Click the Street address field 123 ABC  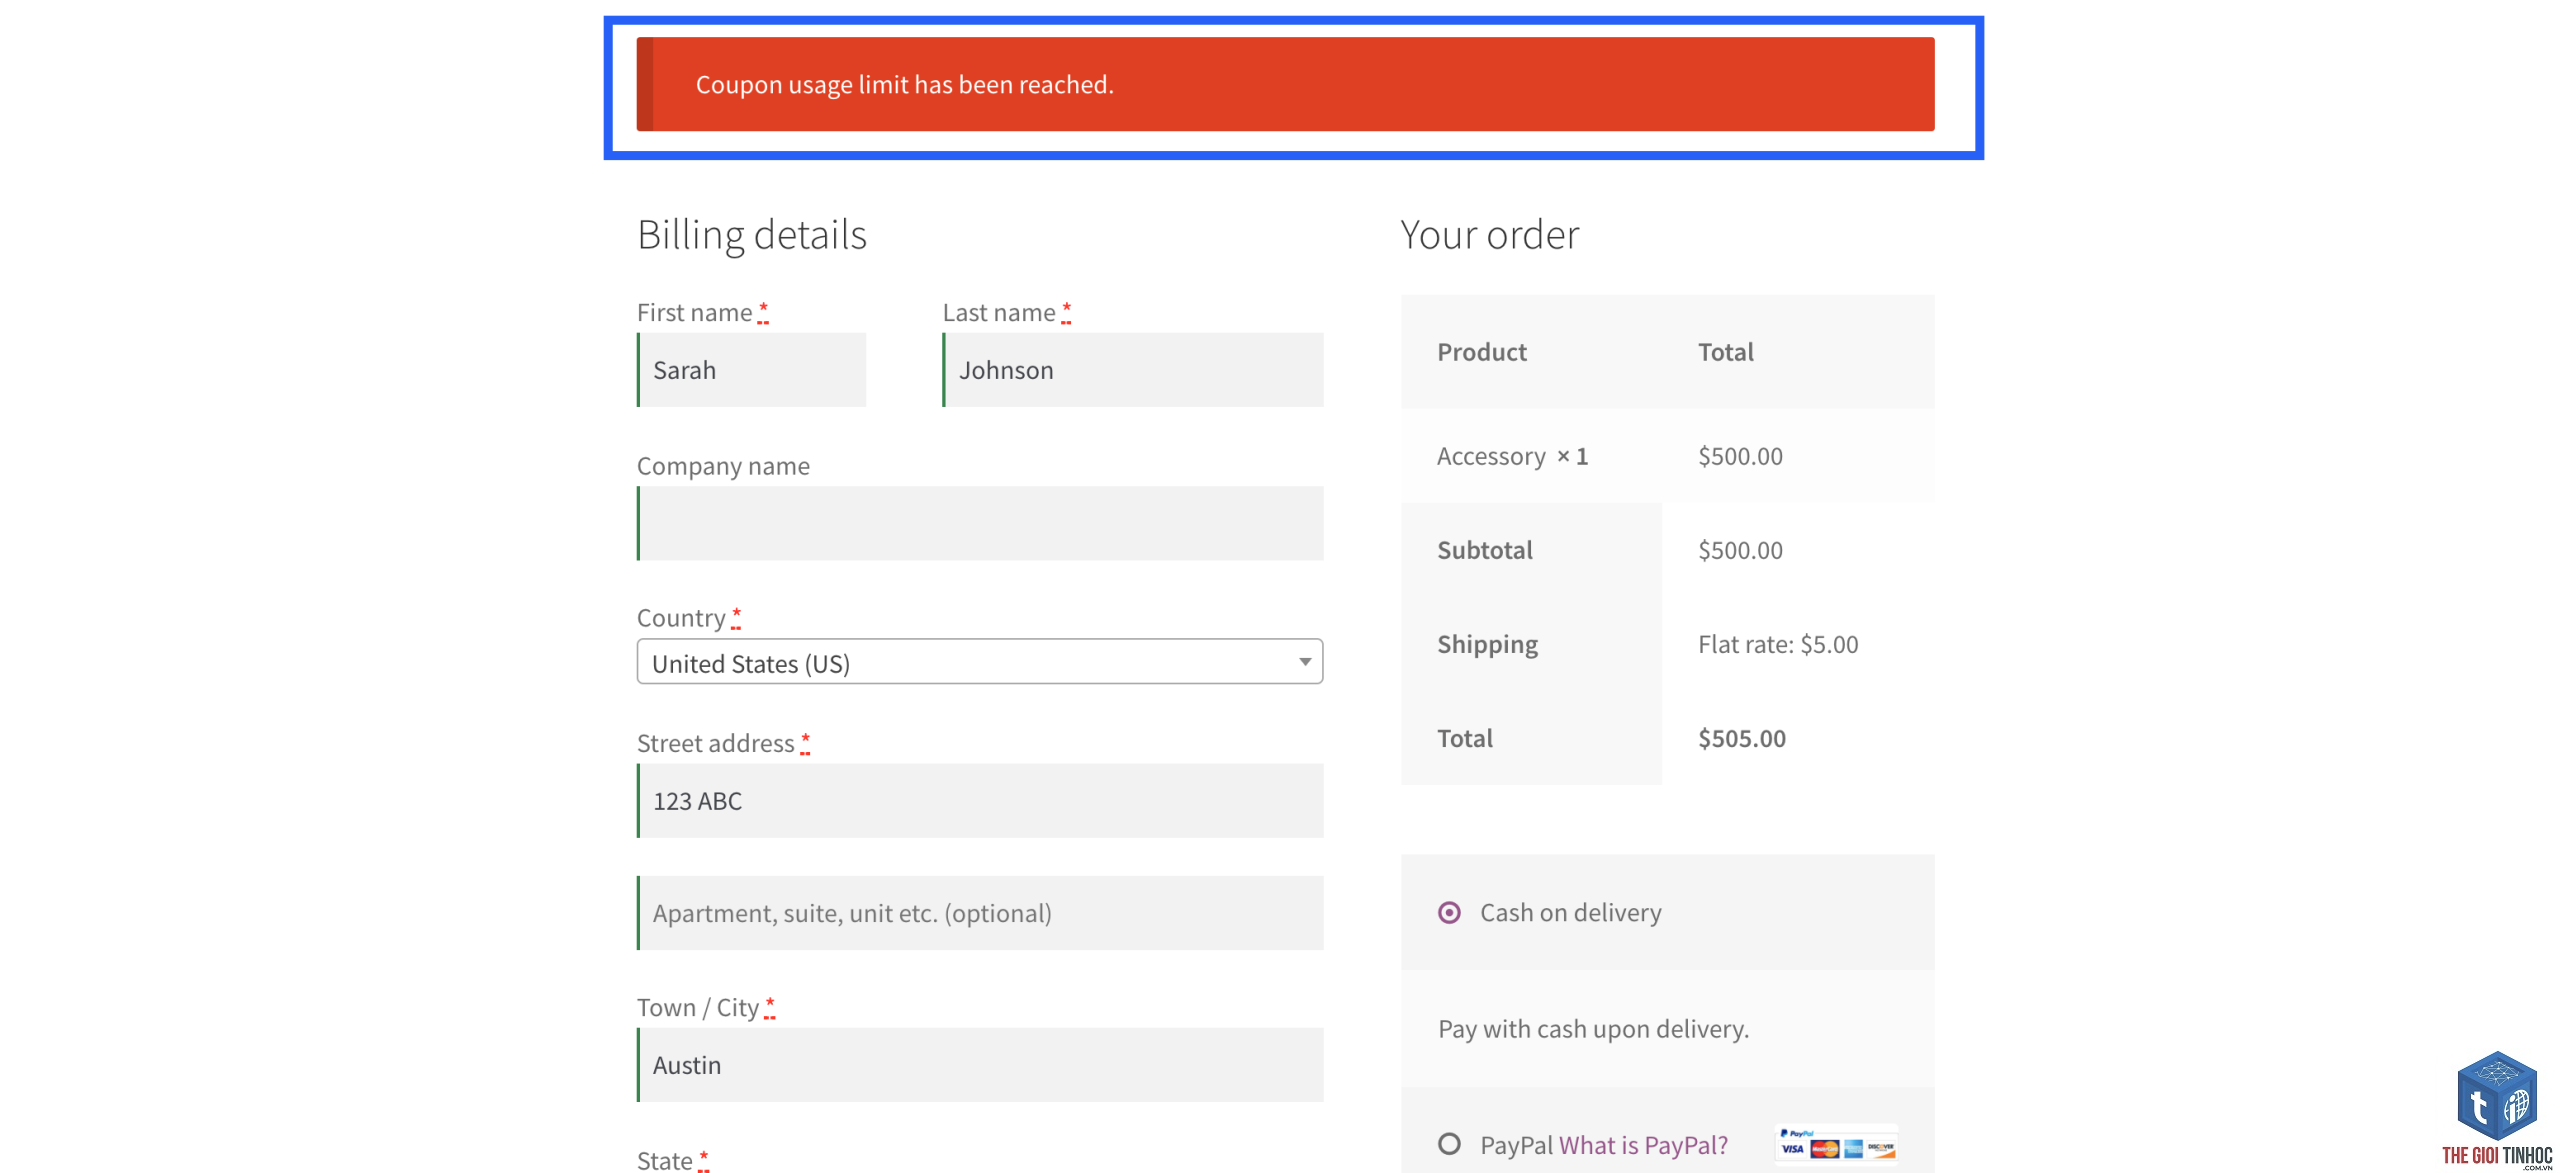click(980, 801)
